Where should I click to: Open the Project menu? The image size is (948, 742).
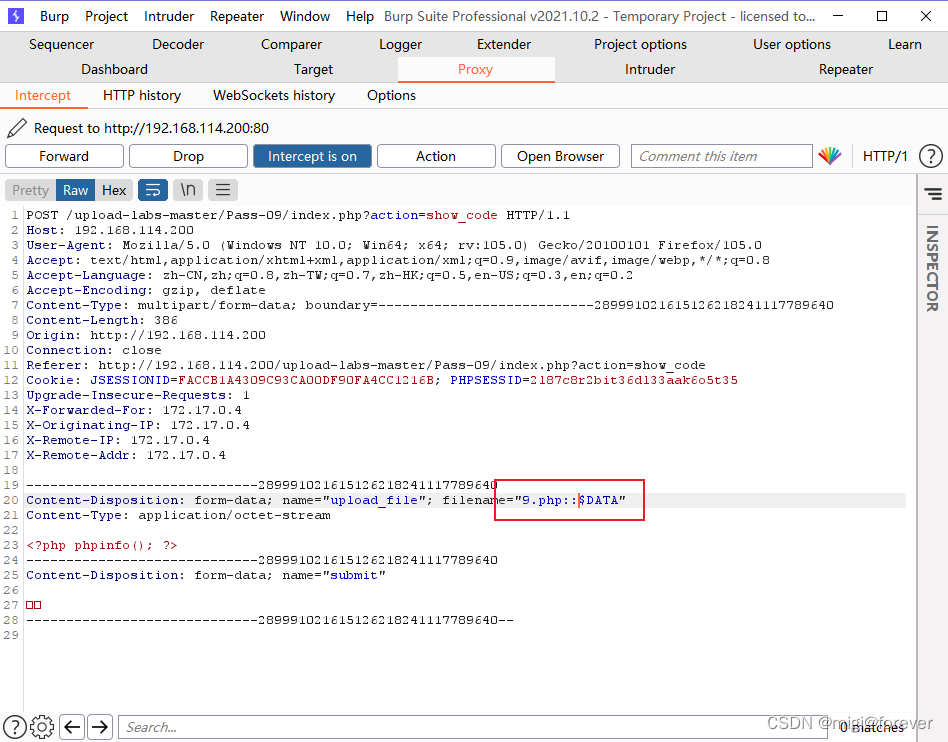tap(106, 16)
